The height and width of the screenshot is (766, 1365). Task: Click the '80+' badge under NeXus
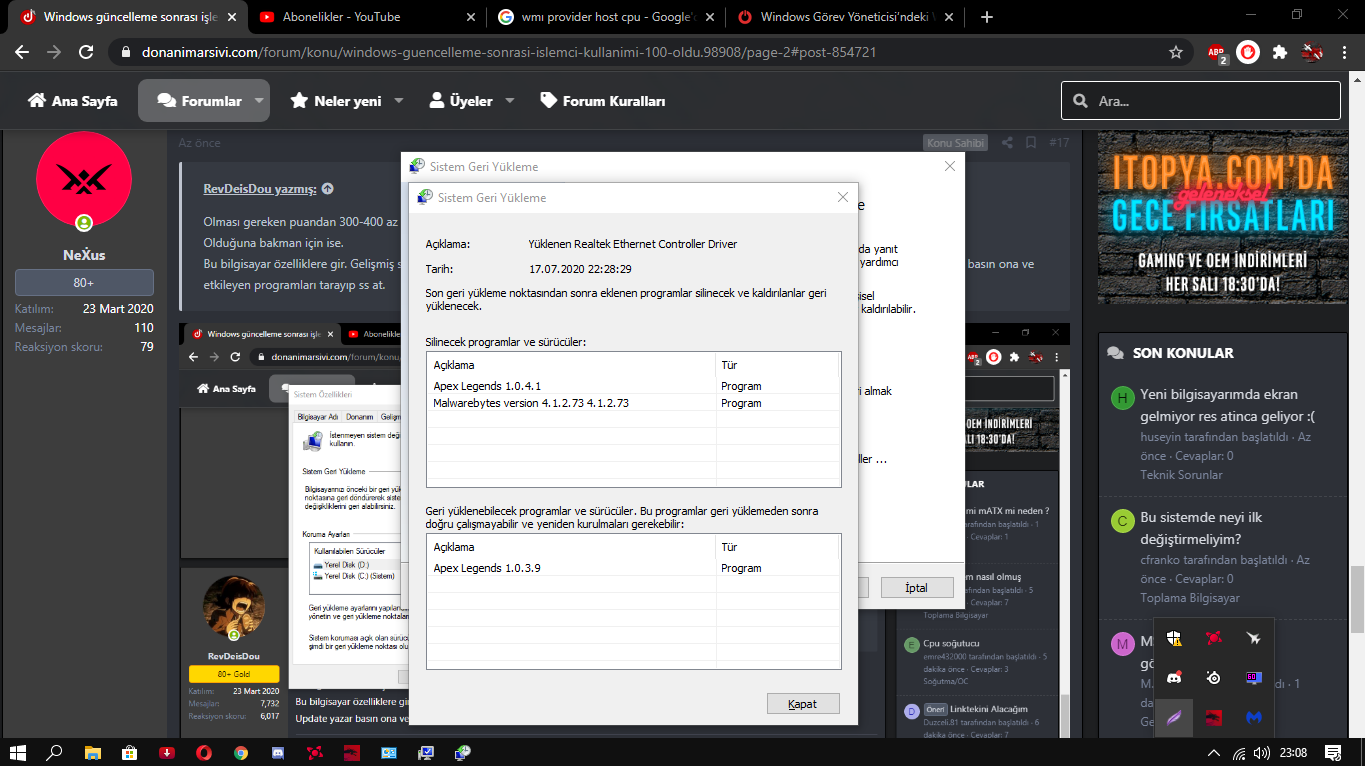click(84, 282)
